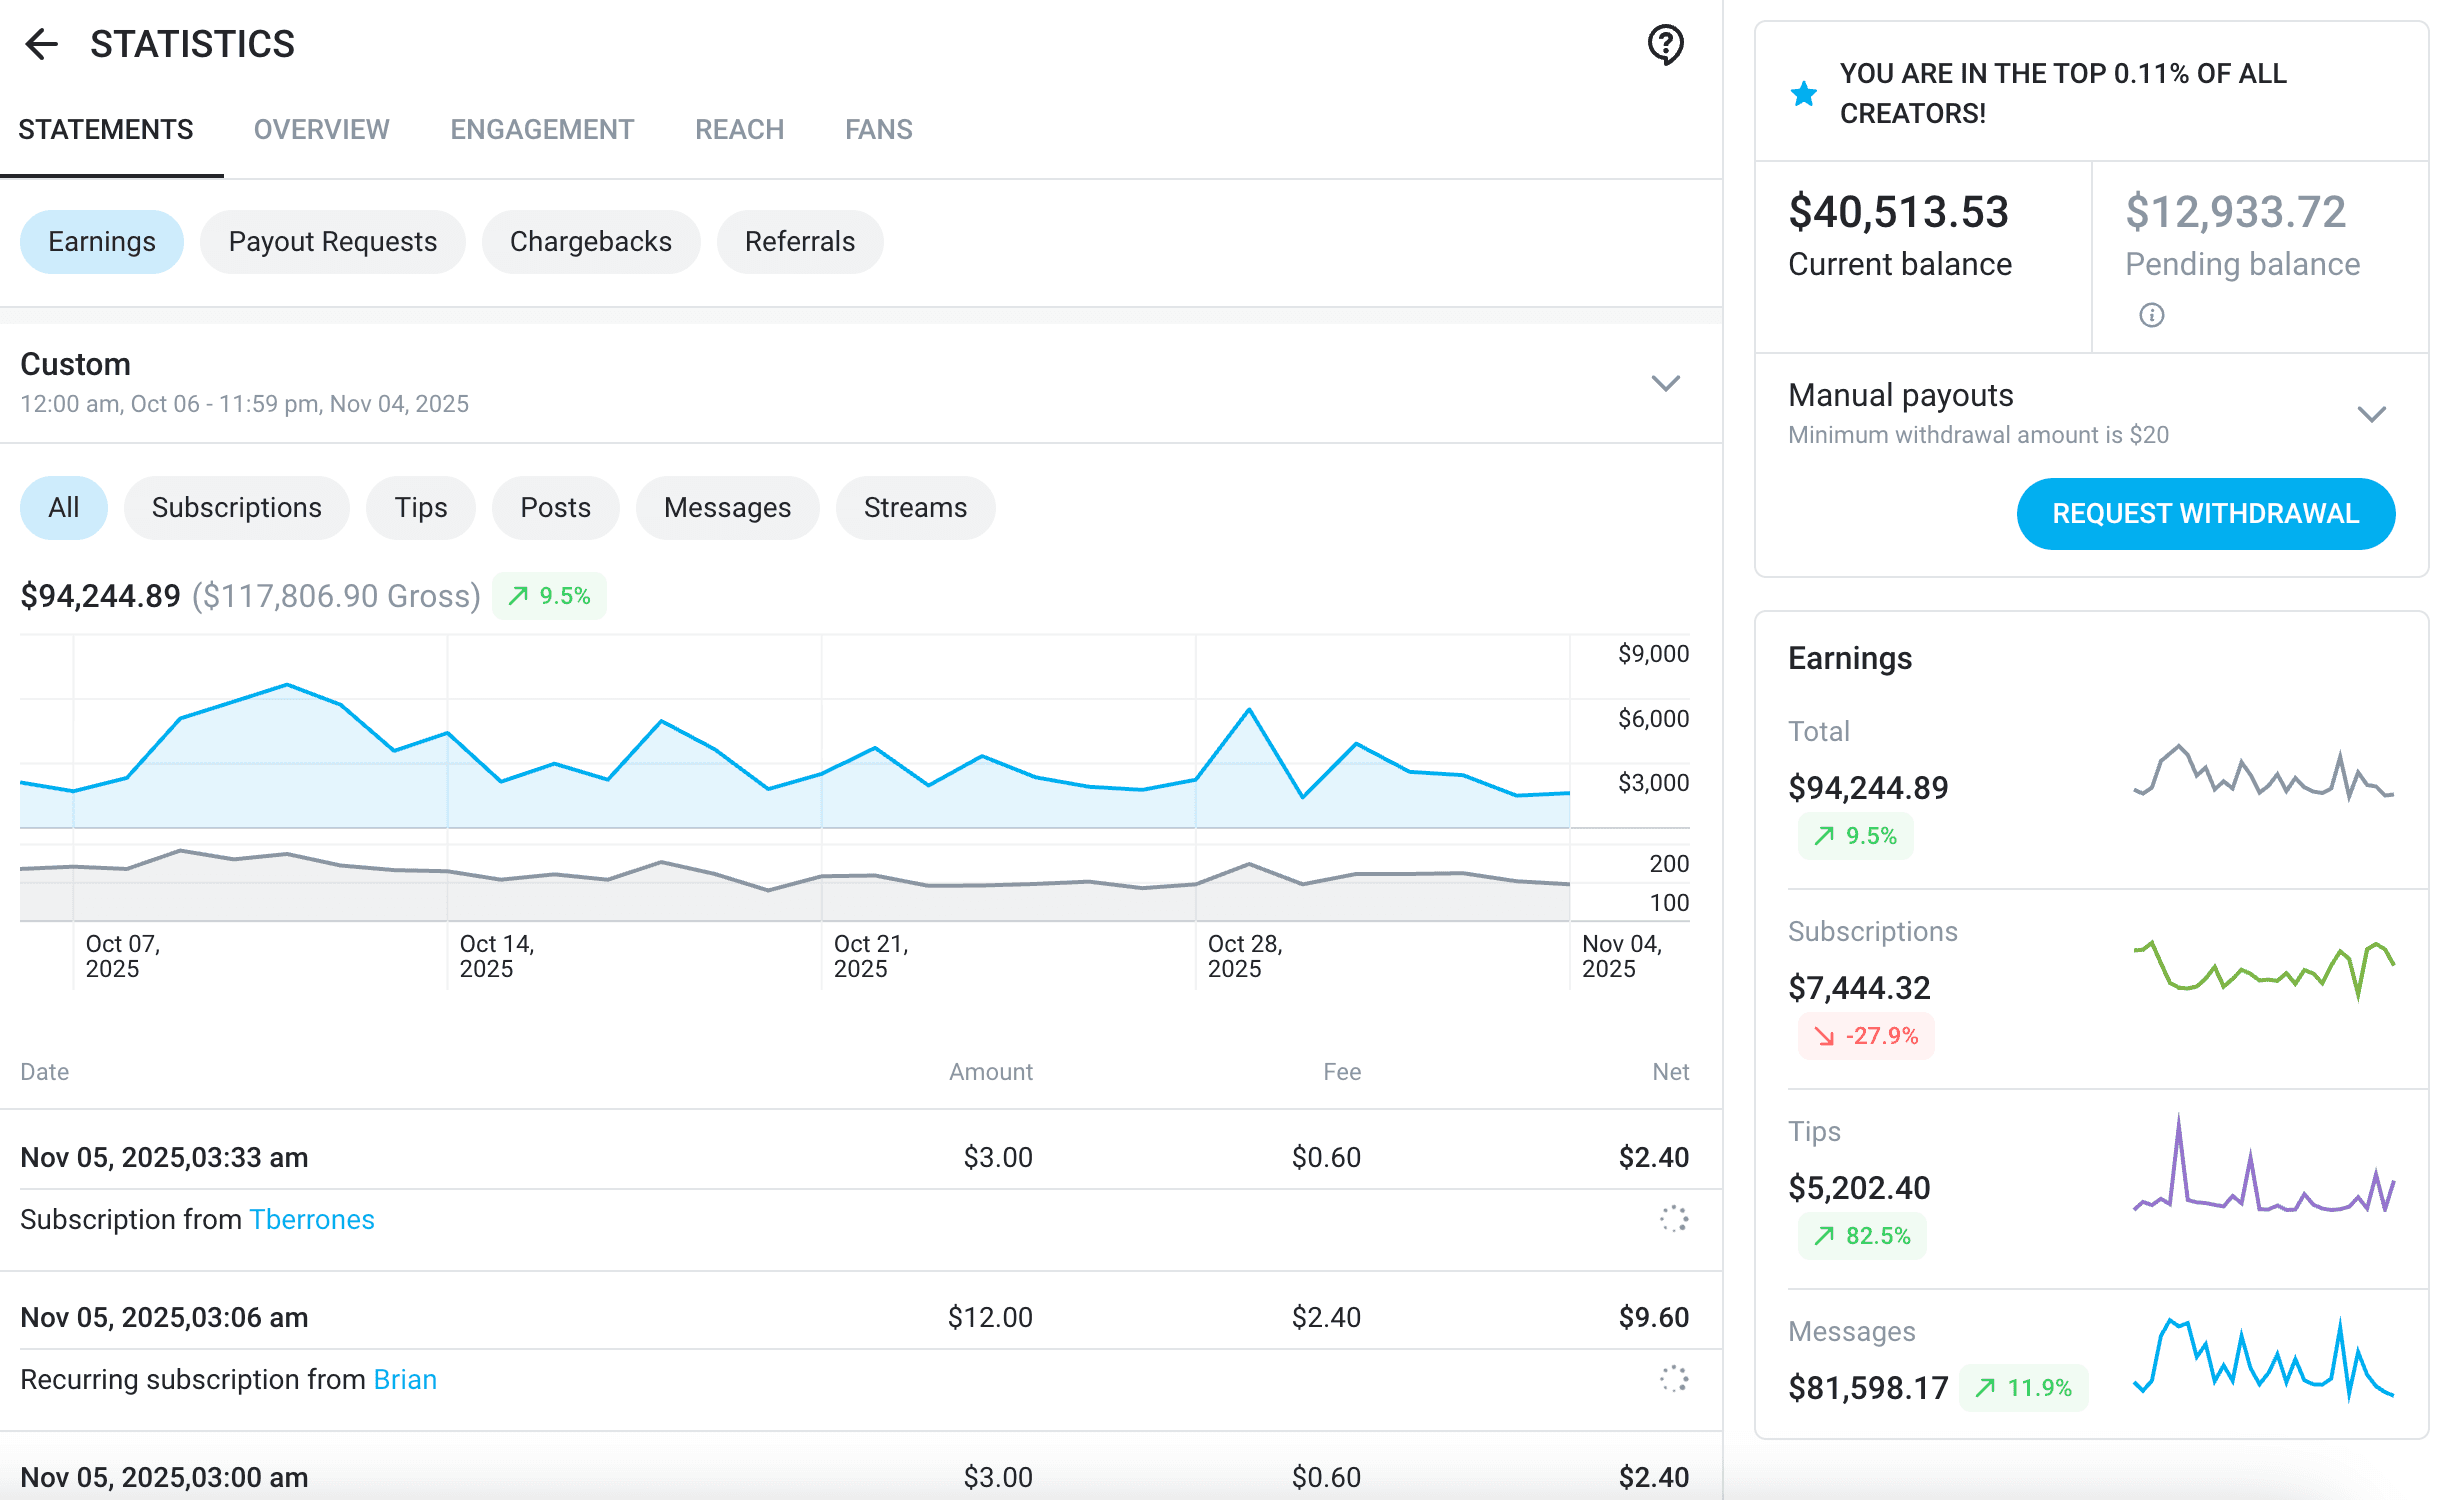The width and height of the screenshot is (2454, 1500).
Task: Select the Subscriptions filter chip
Action: point(236,508)
